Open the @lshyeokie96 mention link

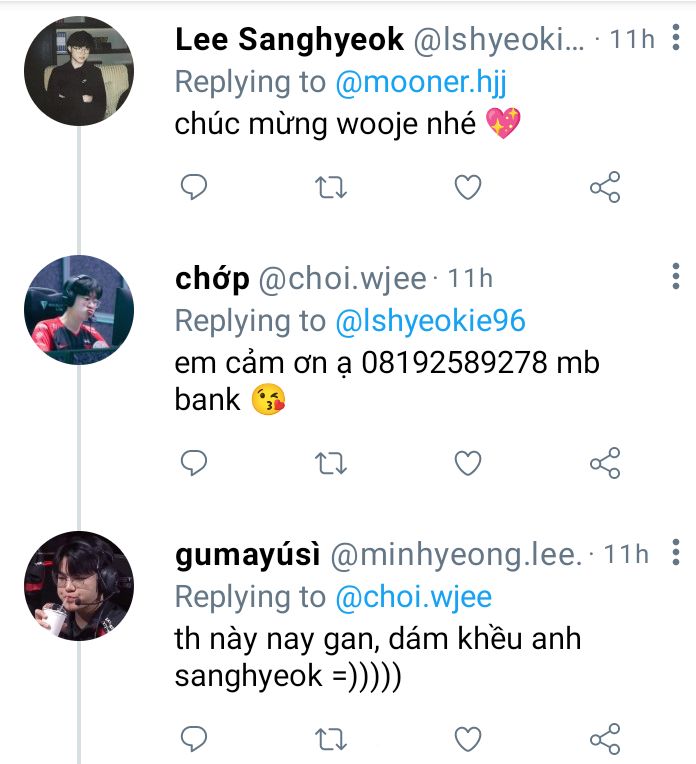pos(430,321)
